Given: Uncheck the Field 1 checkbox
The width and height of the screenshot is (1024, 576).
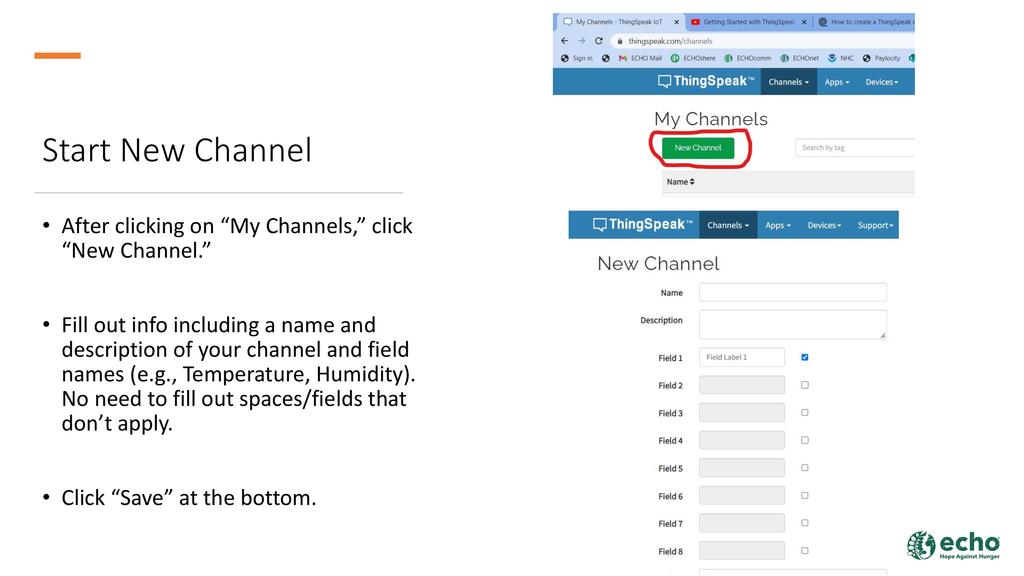Looking at the screenshot, I should (805, 357).
